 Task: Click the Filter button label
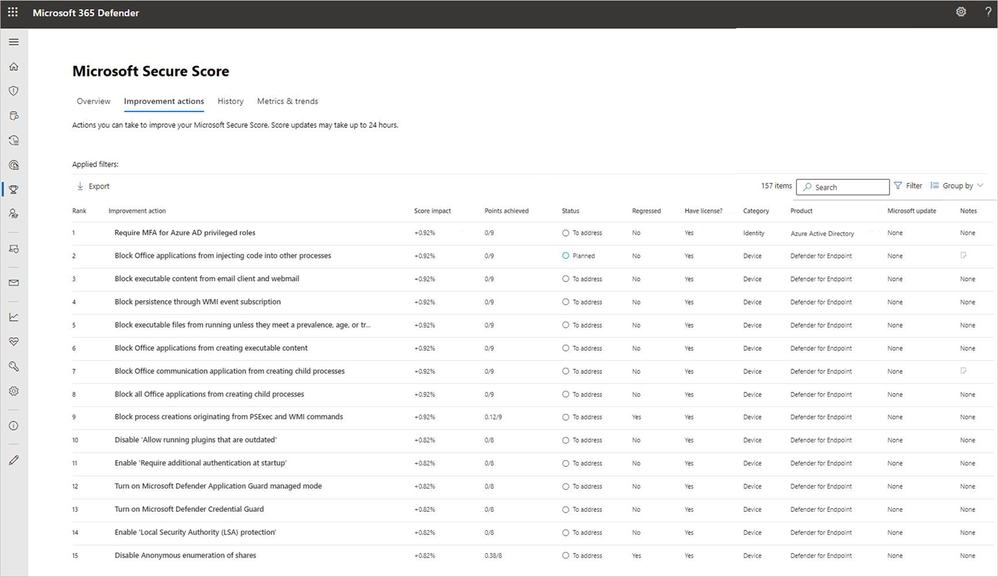coord(914,186)
